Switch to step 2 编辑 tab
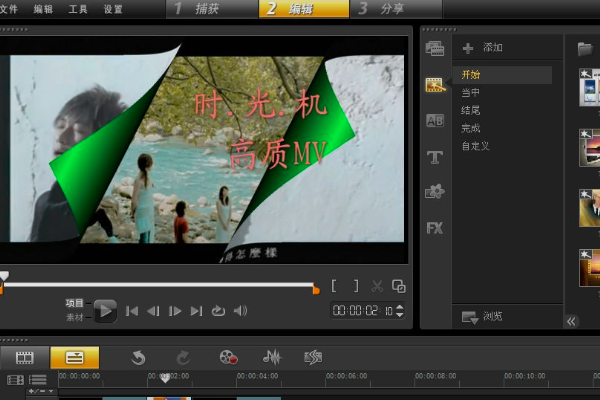 click(304, 9)
